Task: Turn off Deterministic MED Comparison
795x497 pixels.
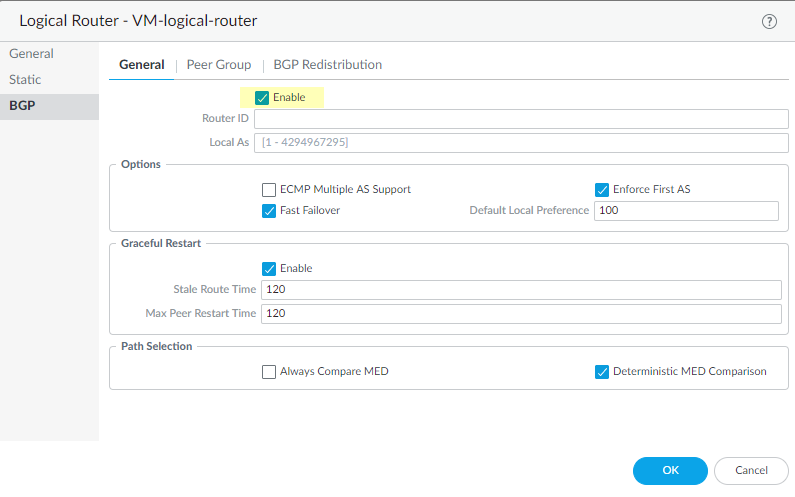Action: (x=602, y=372)
